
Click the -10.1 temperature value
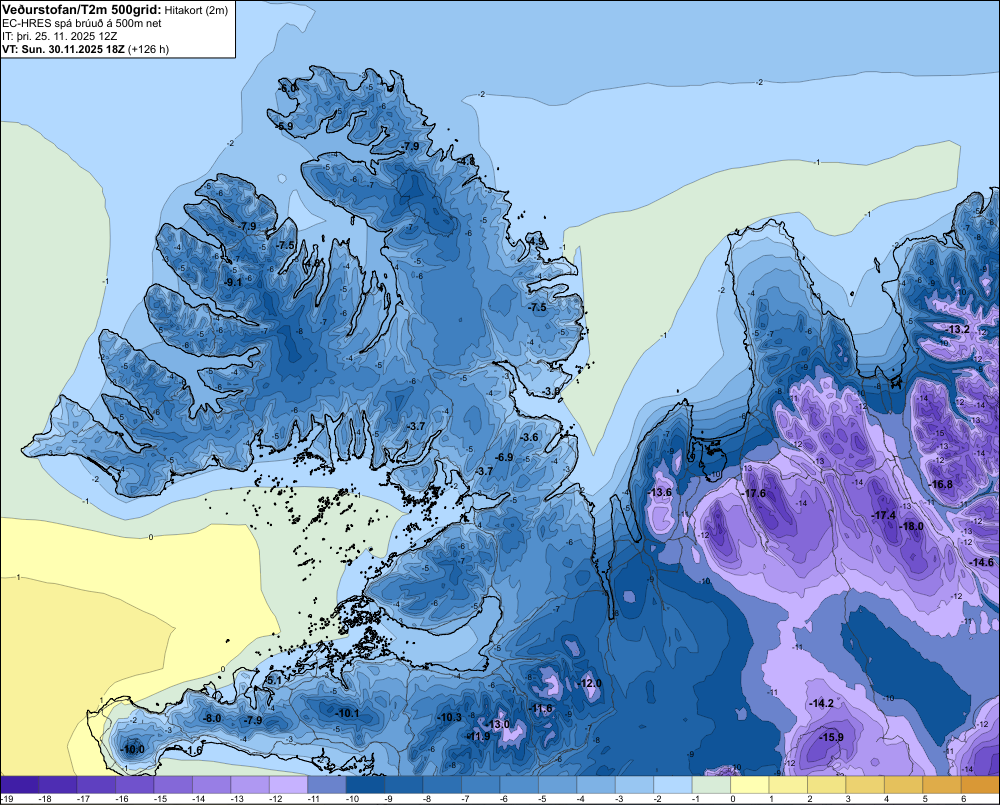click(348, 714)
